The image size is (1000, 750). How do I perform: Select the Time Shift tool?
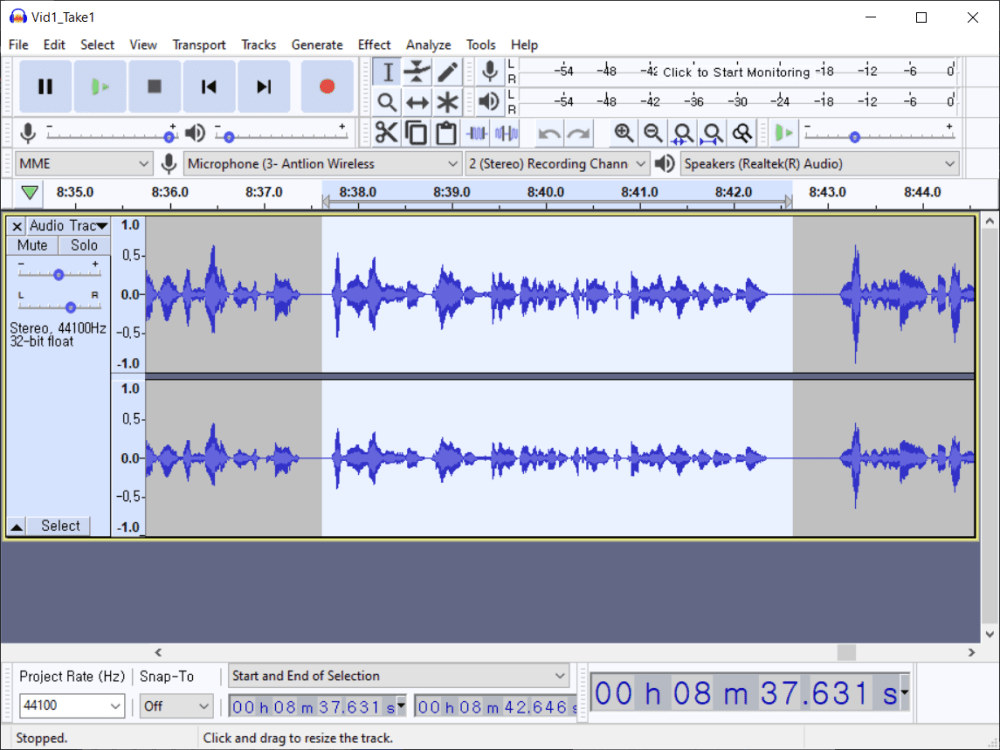[417, 102]
